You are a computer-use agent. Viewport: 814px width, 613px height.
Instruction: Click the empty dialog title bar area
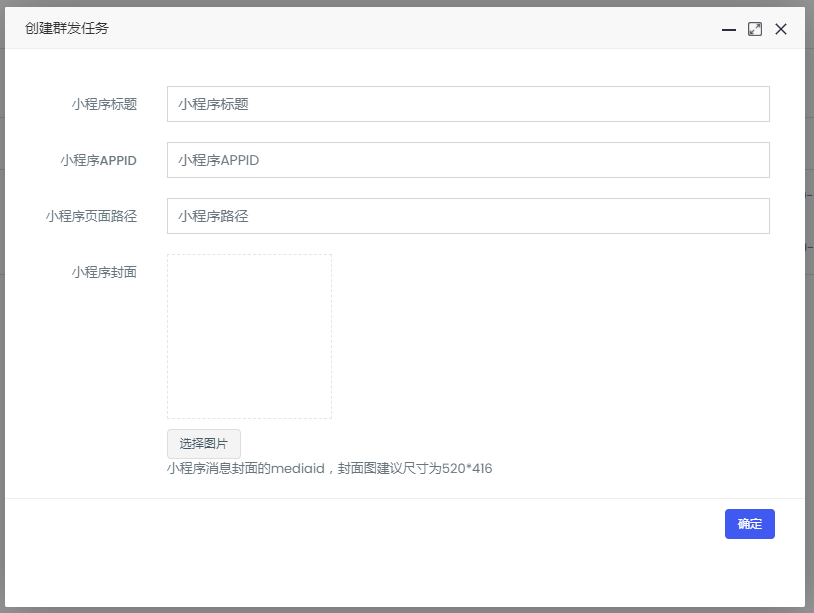click(x=400, y=29)
